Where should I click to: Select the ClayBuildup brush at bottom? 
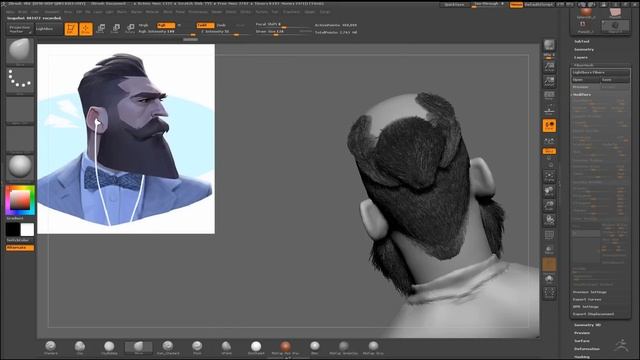109,347
